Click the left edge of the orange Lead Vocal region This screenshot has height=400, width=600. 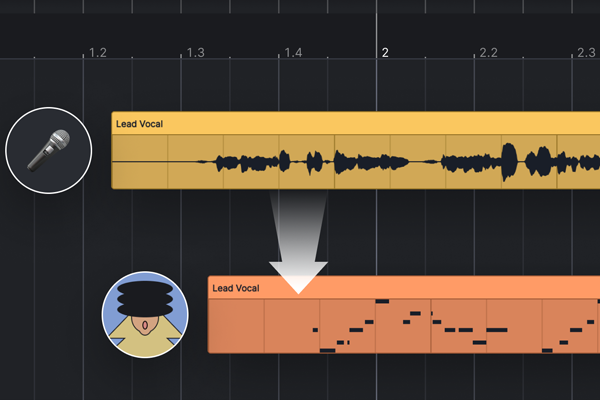(209, 314)
